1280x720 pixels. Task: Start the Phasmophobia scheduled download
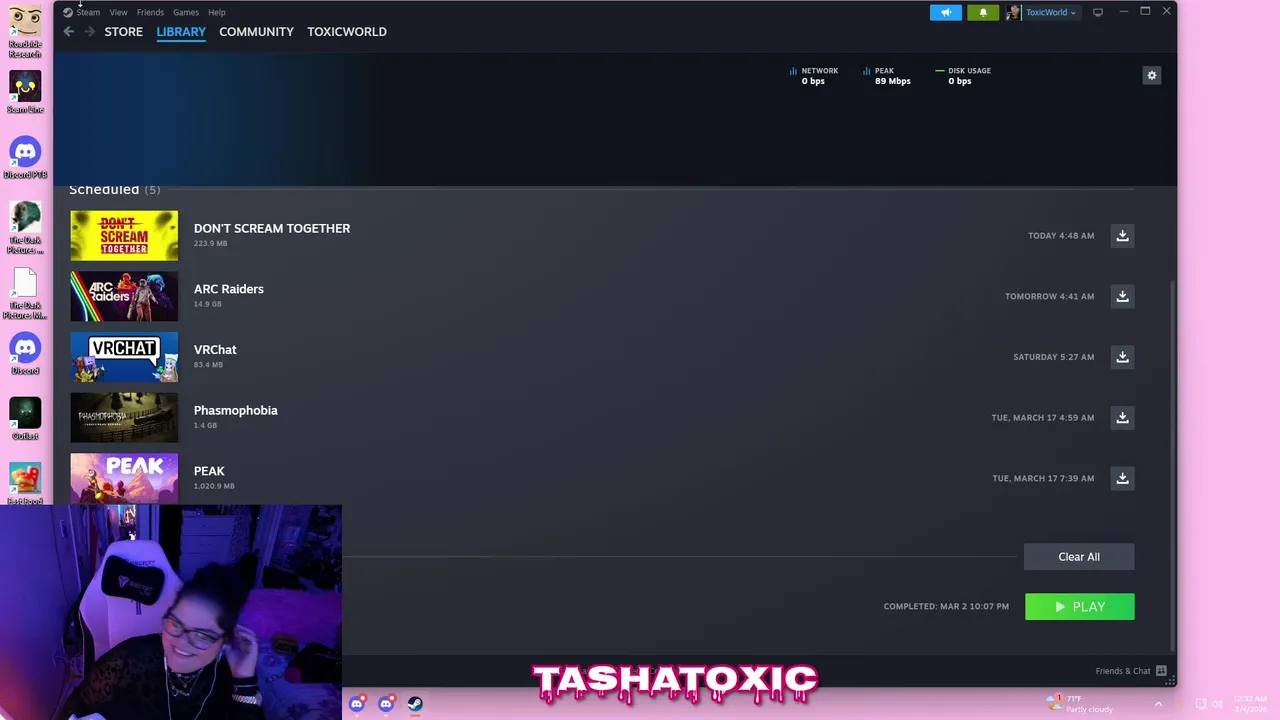click(x=1122, y=418)
